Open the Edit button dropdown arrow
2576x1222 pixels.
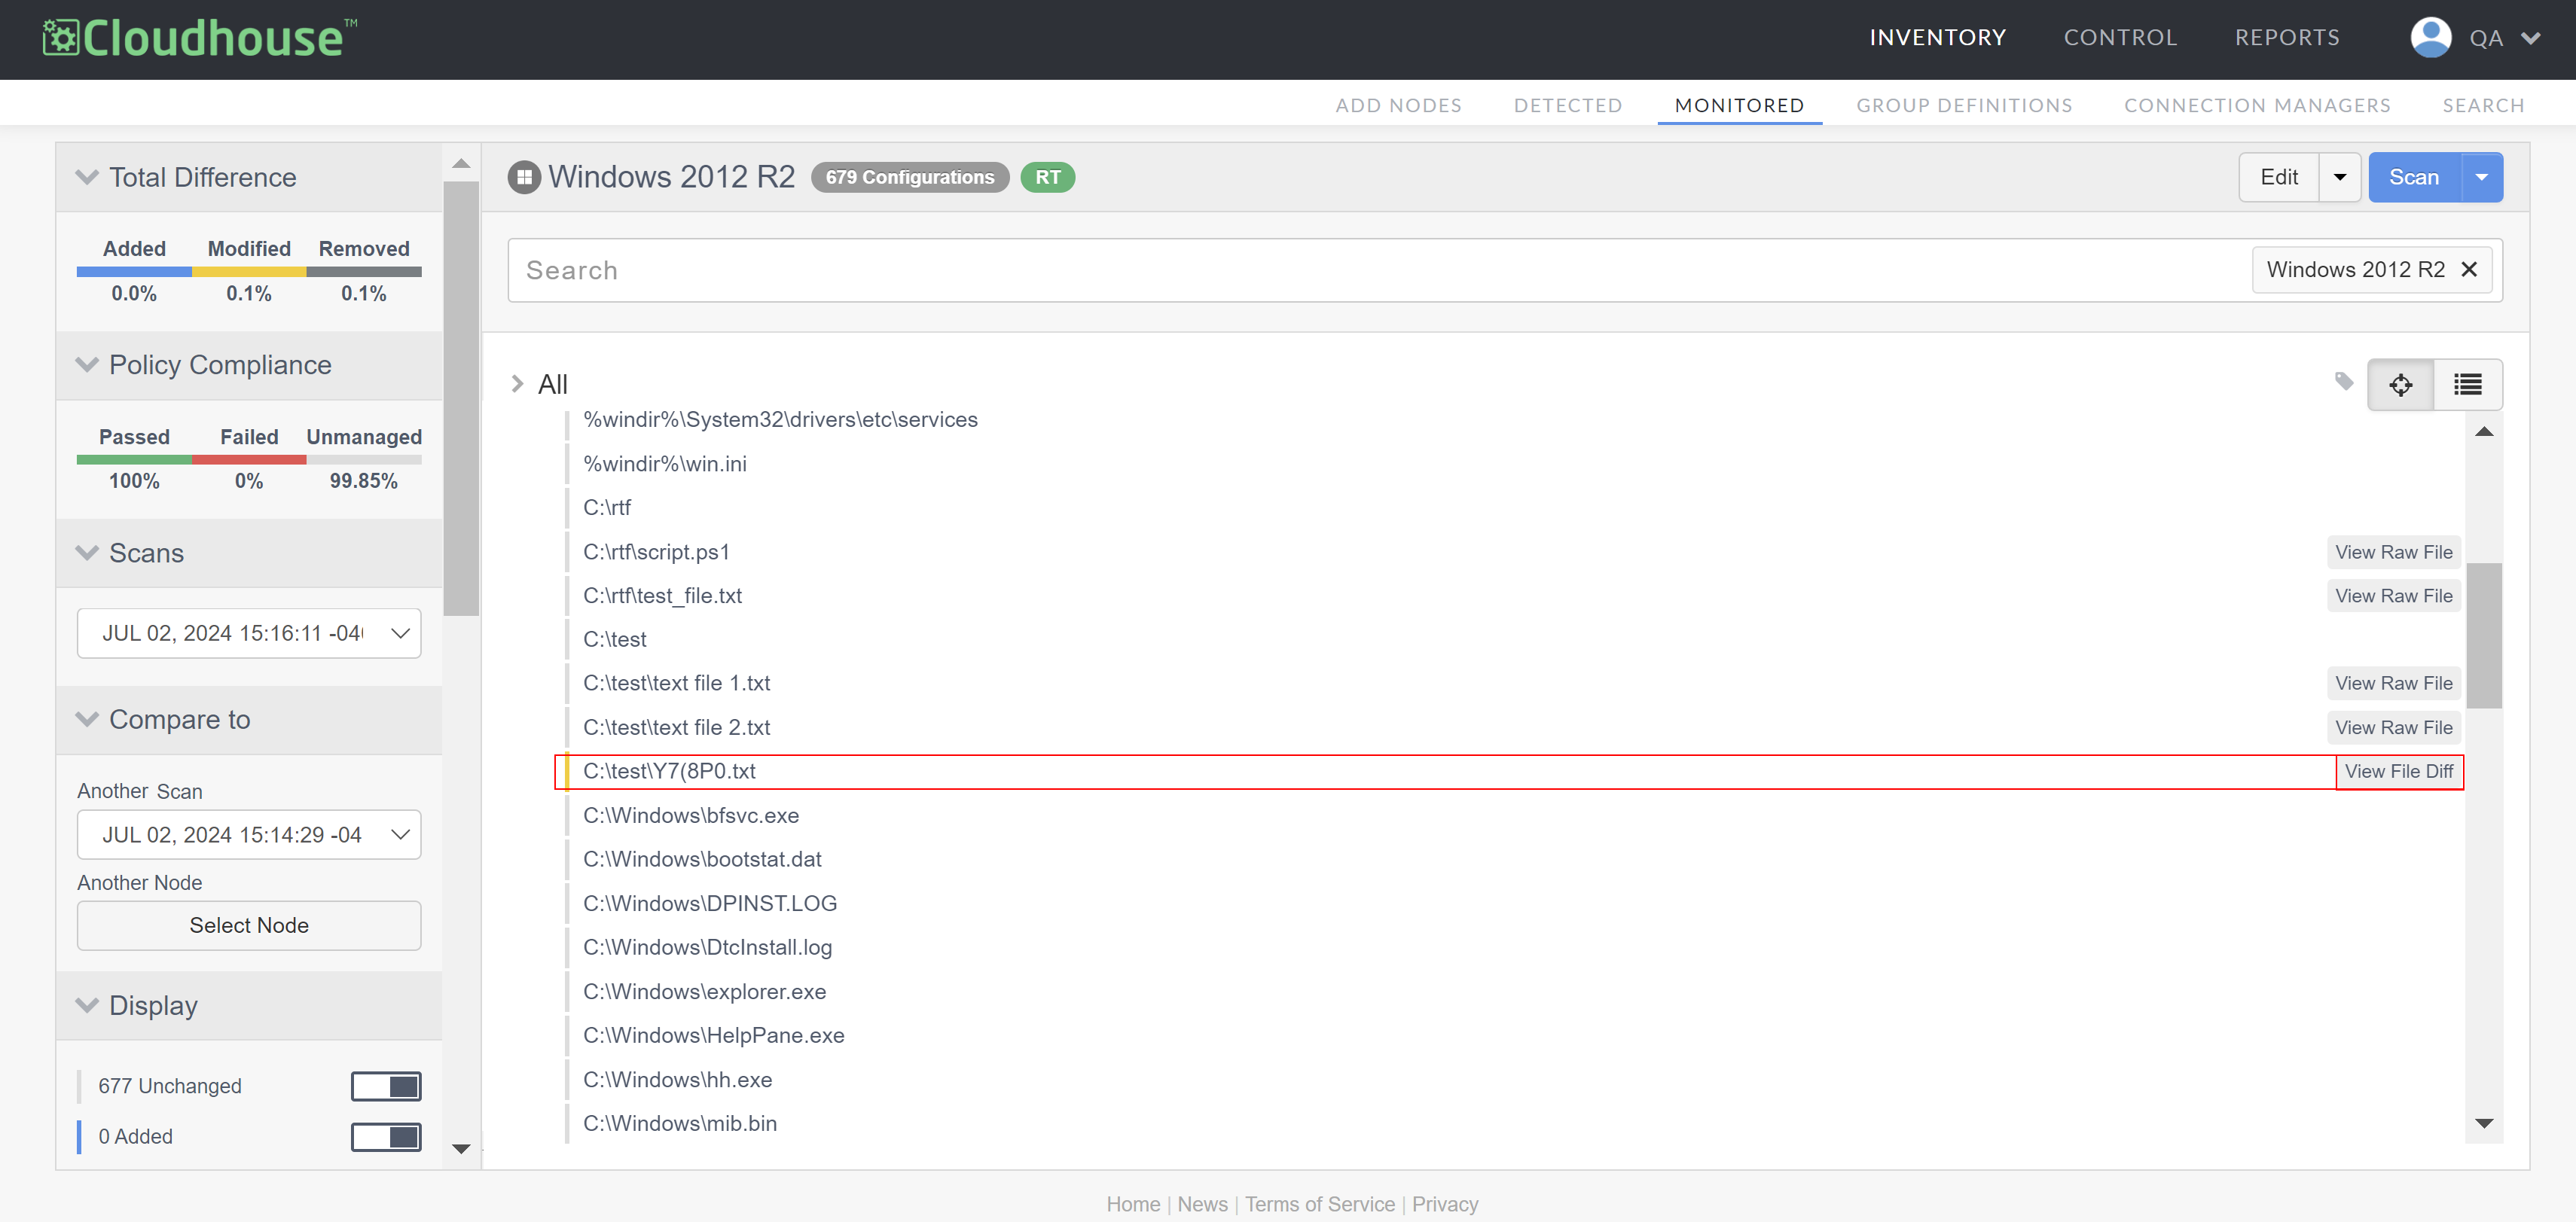click(x=2340, y=177)
